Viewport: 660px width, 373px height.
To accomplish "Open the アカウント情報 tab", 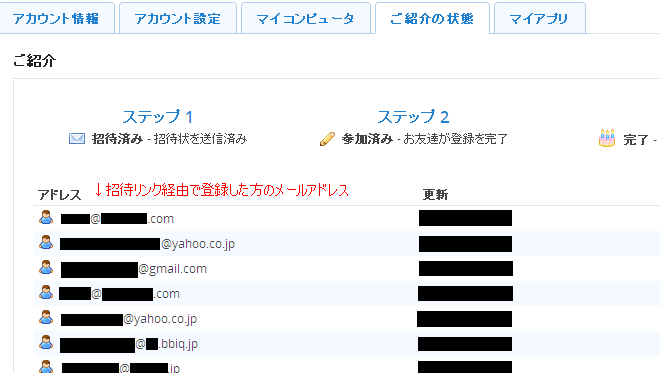I will pyautogui.click(x=56, y=19).
